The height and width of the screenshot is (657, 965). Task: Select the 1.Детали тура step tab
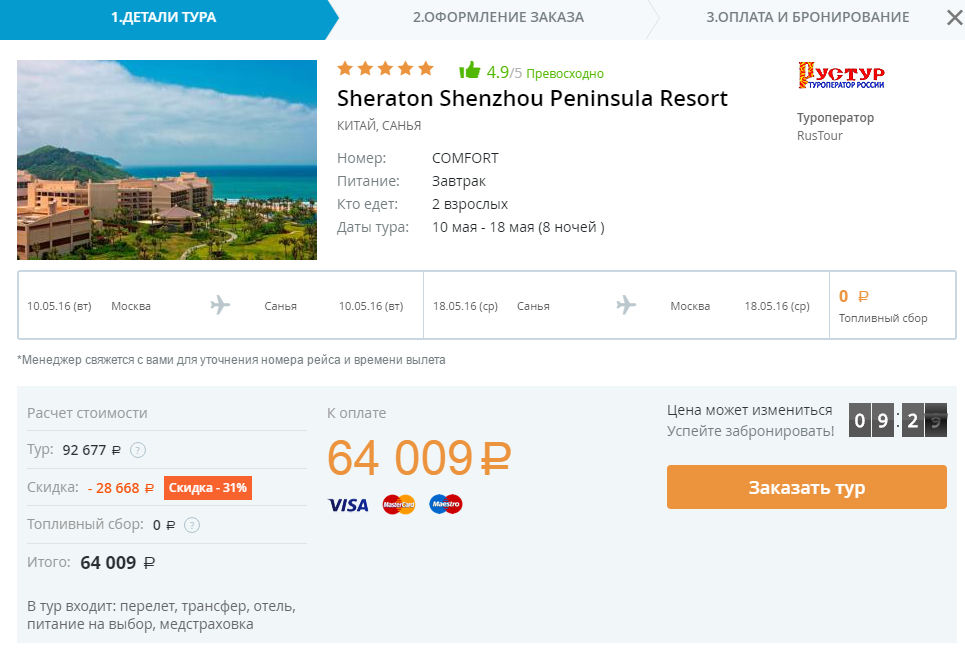pos(163,18)
